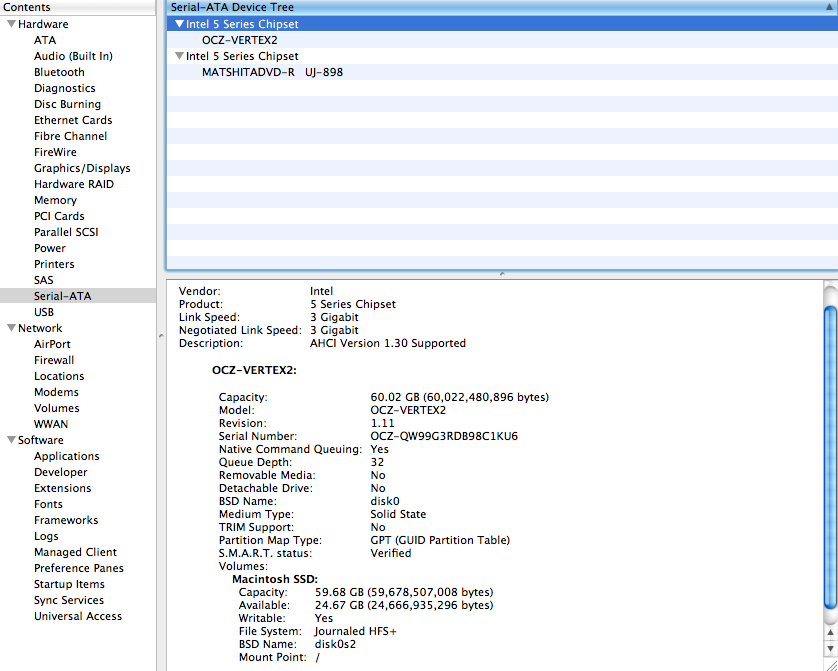The image size is (838, 671).
Task: Click the 'Solid State' medium type value
Action: click(x=398, y=514)
